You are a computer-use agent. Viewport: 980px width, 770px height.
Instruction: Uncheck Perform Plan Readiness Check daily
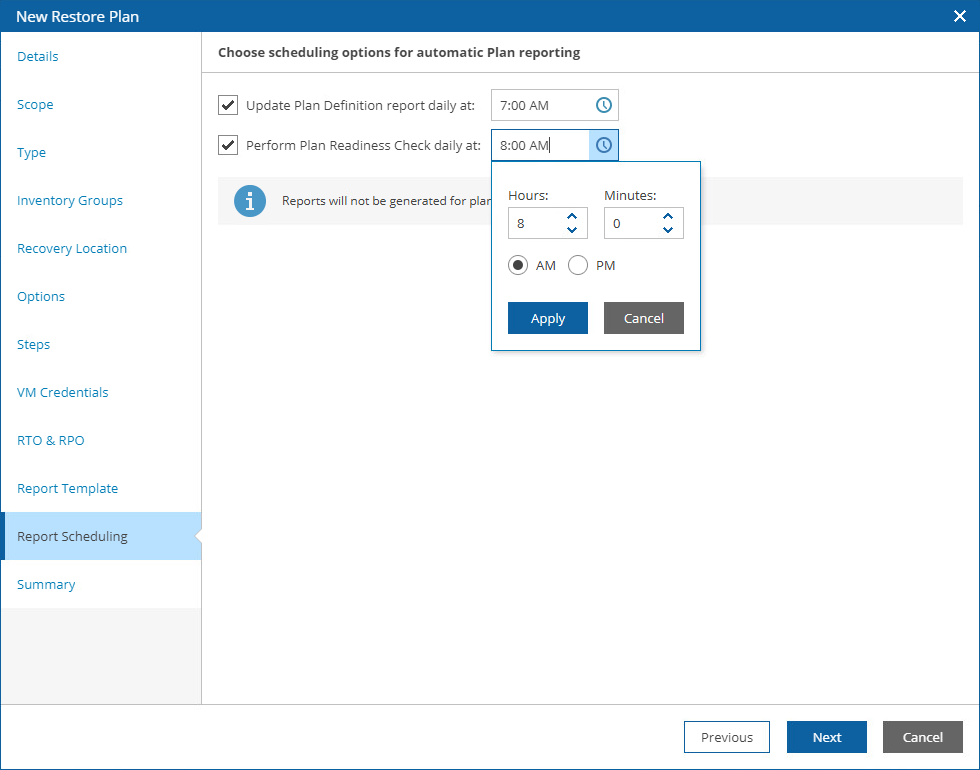tap(228, 145)
